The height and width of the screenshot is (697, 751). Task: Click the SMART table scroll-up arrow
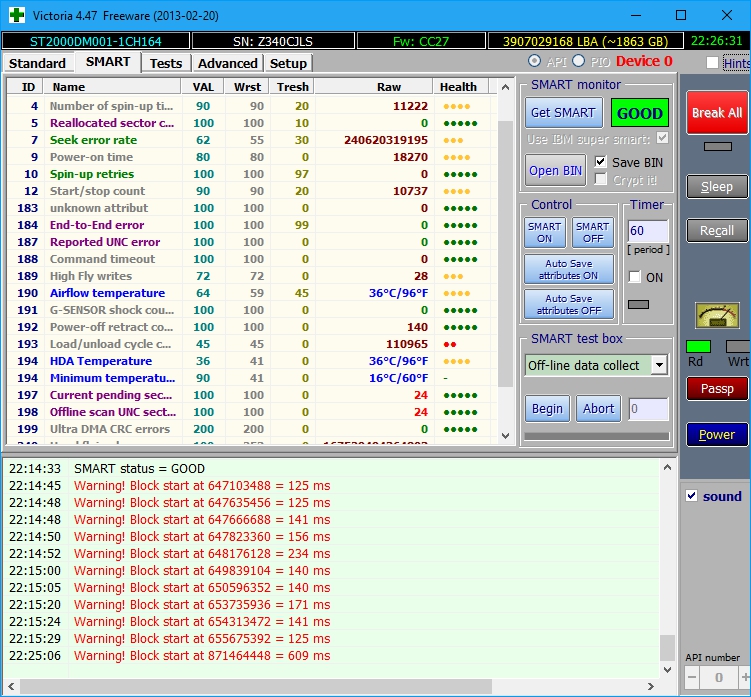tap(505, 87)
